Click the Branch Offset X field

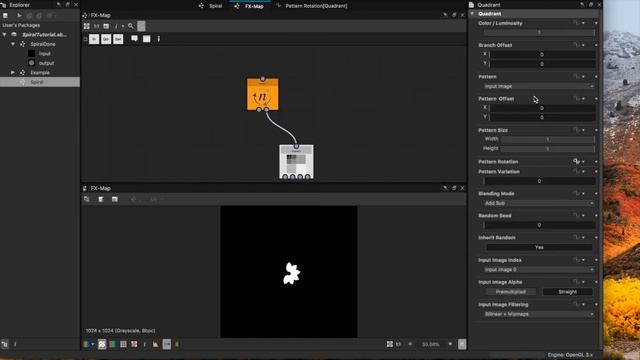542,54
